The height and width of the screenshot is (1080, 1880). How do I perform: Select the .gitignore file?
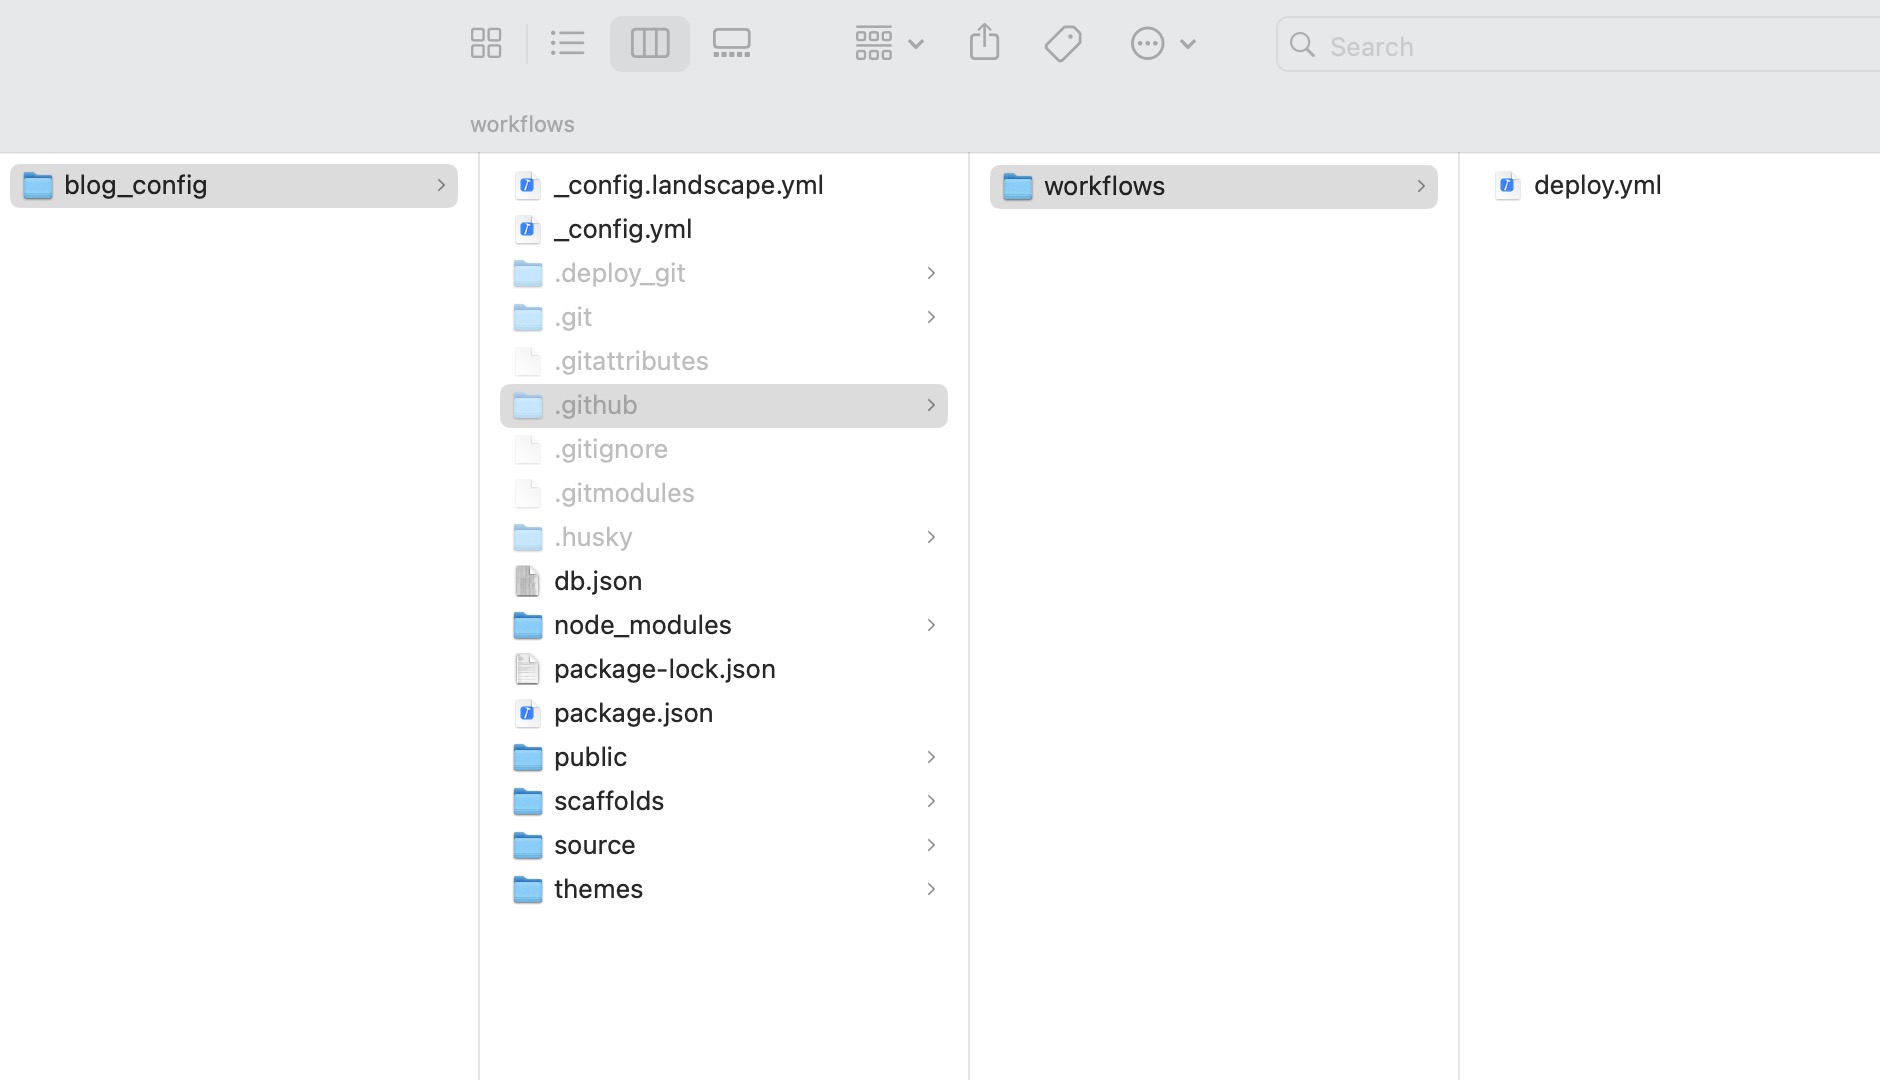[x=611, y=449]
